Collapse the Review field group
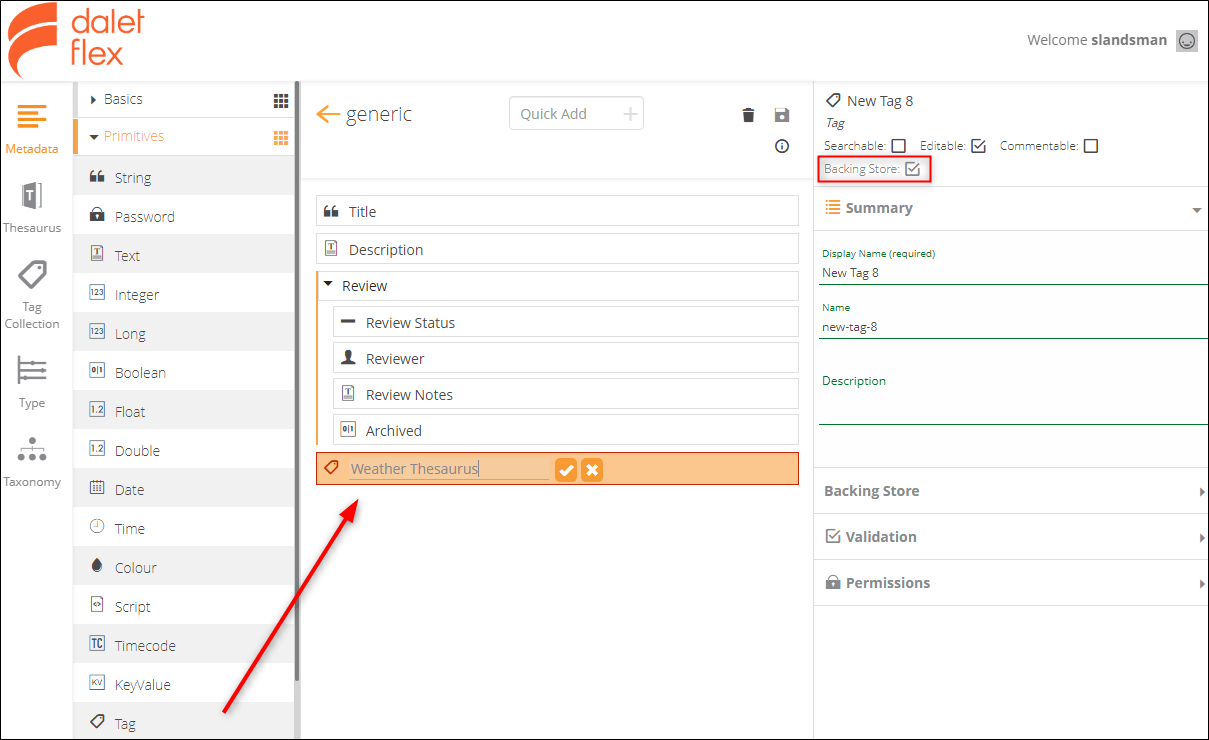This screenshot has height=740, width=1209. [x=328, y=285]
